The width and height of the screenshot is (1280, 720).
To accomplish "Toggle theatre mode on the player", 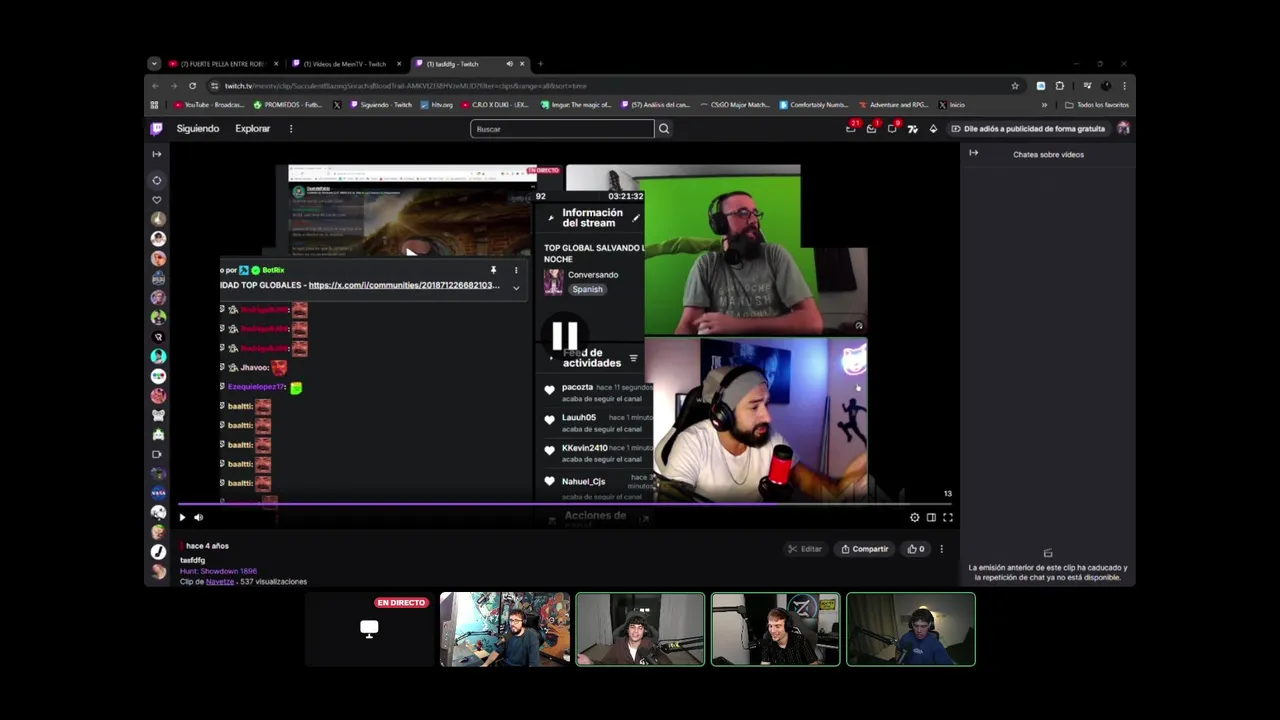I will 931,517.
